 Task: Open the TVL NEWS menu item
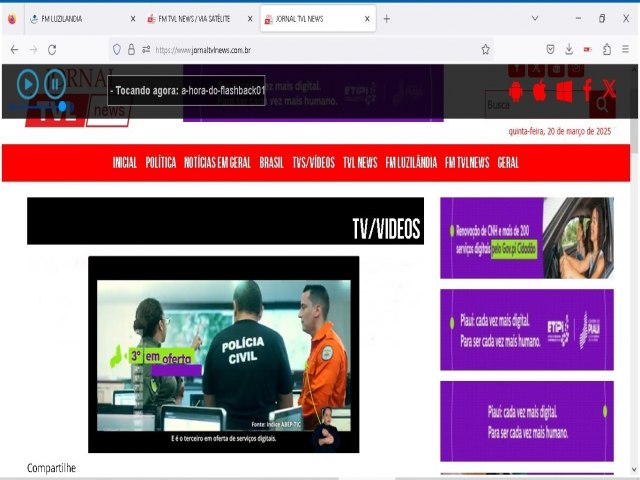pos(360,163)
